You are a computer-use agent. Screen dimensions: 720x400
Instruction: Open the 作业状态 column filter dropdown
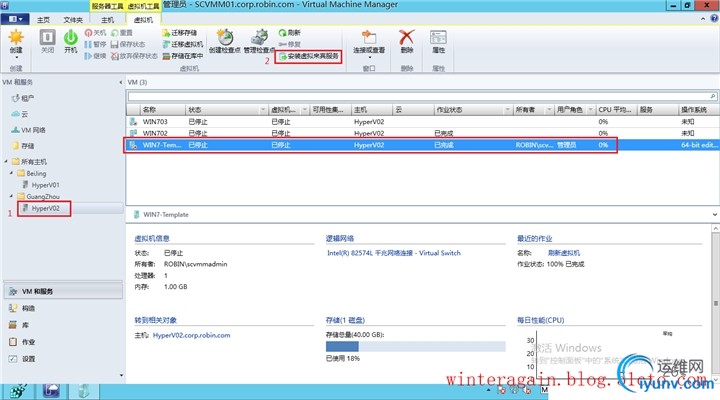click(507, 110)
